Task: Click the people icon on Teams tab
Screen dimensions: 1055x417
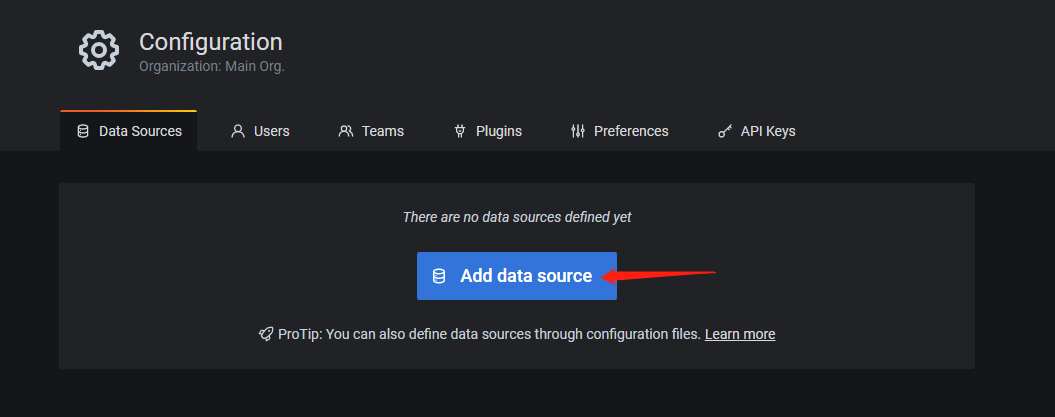Action: [346, 131]
